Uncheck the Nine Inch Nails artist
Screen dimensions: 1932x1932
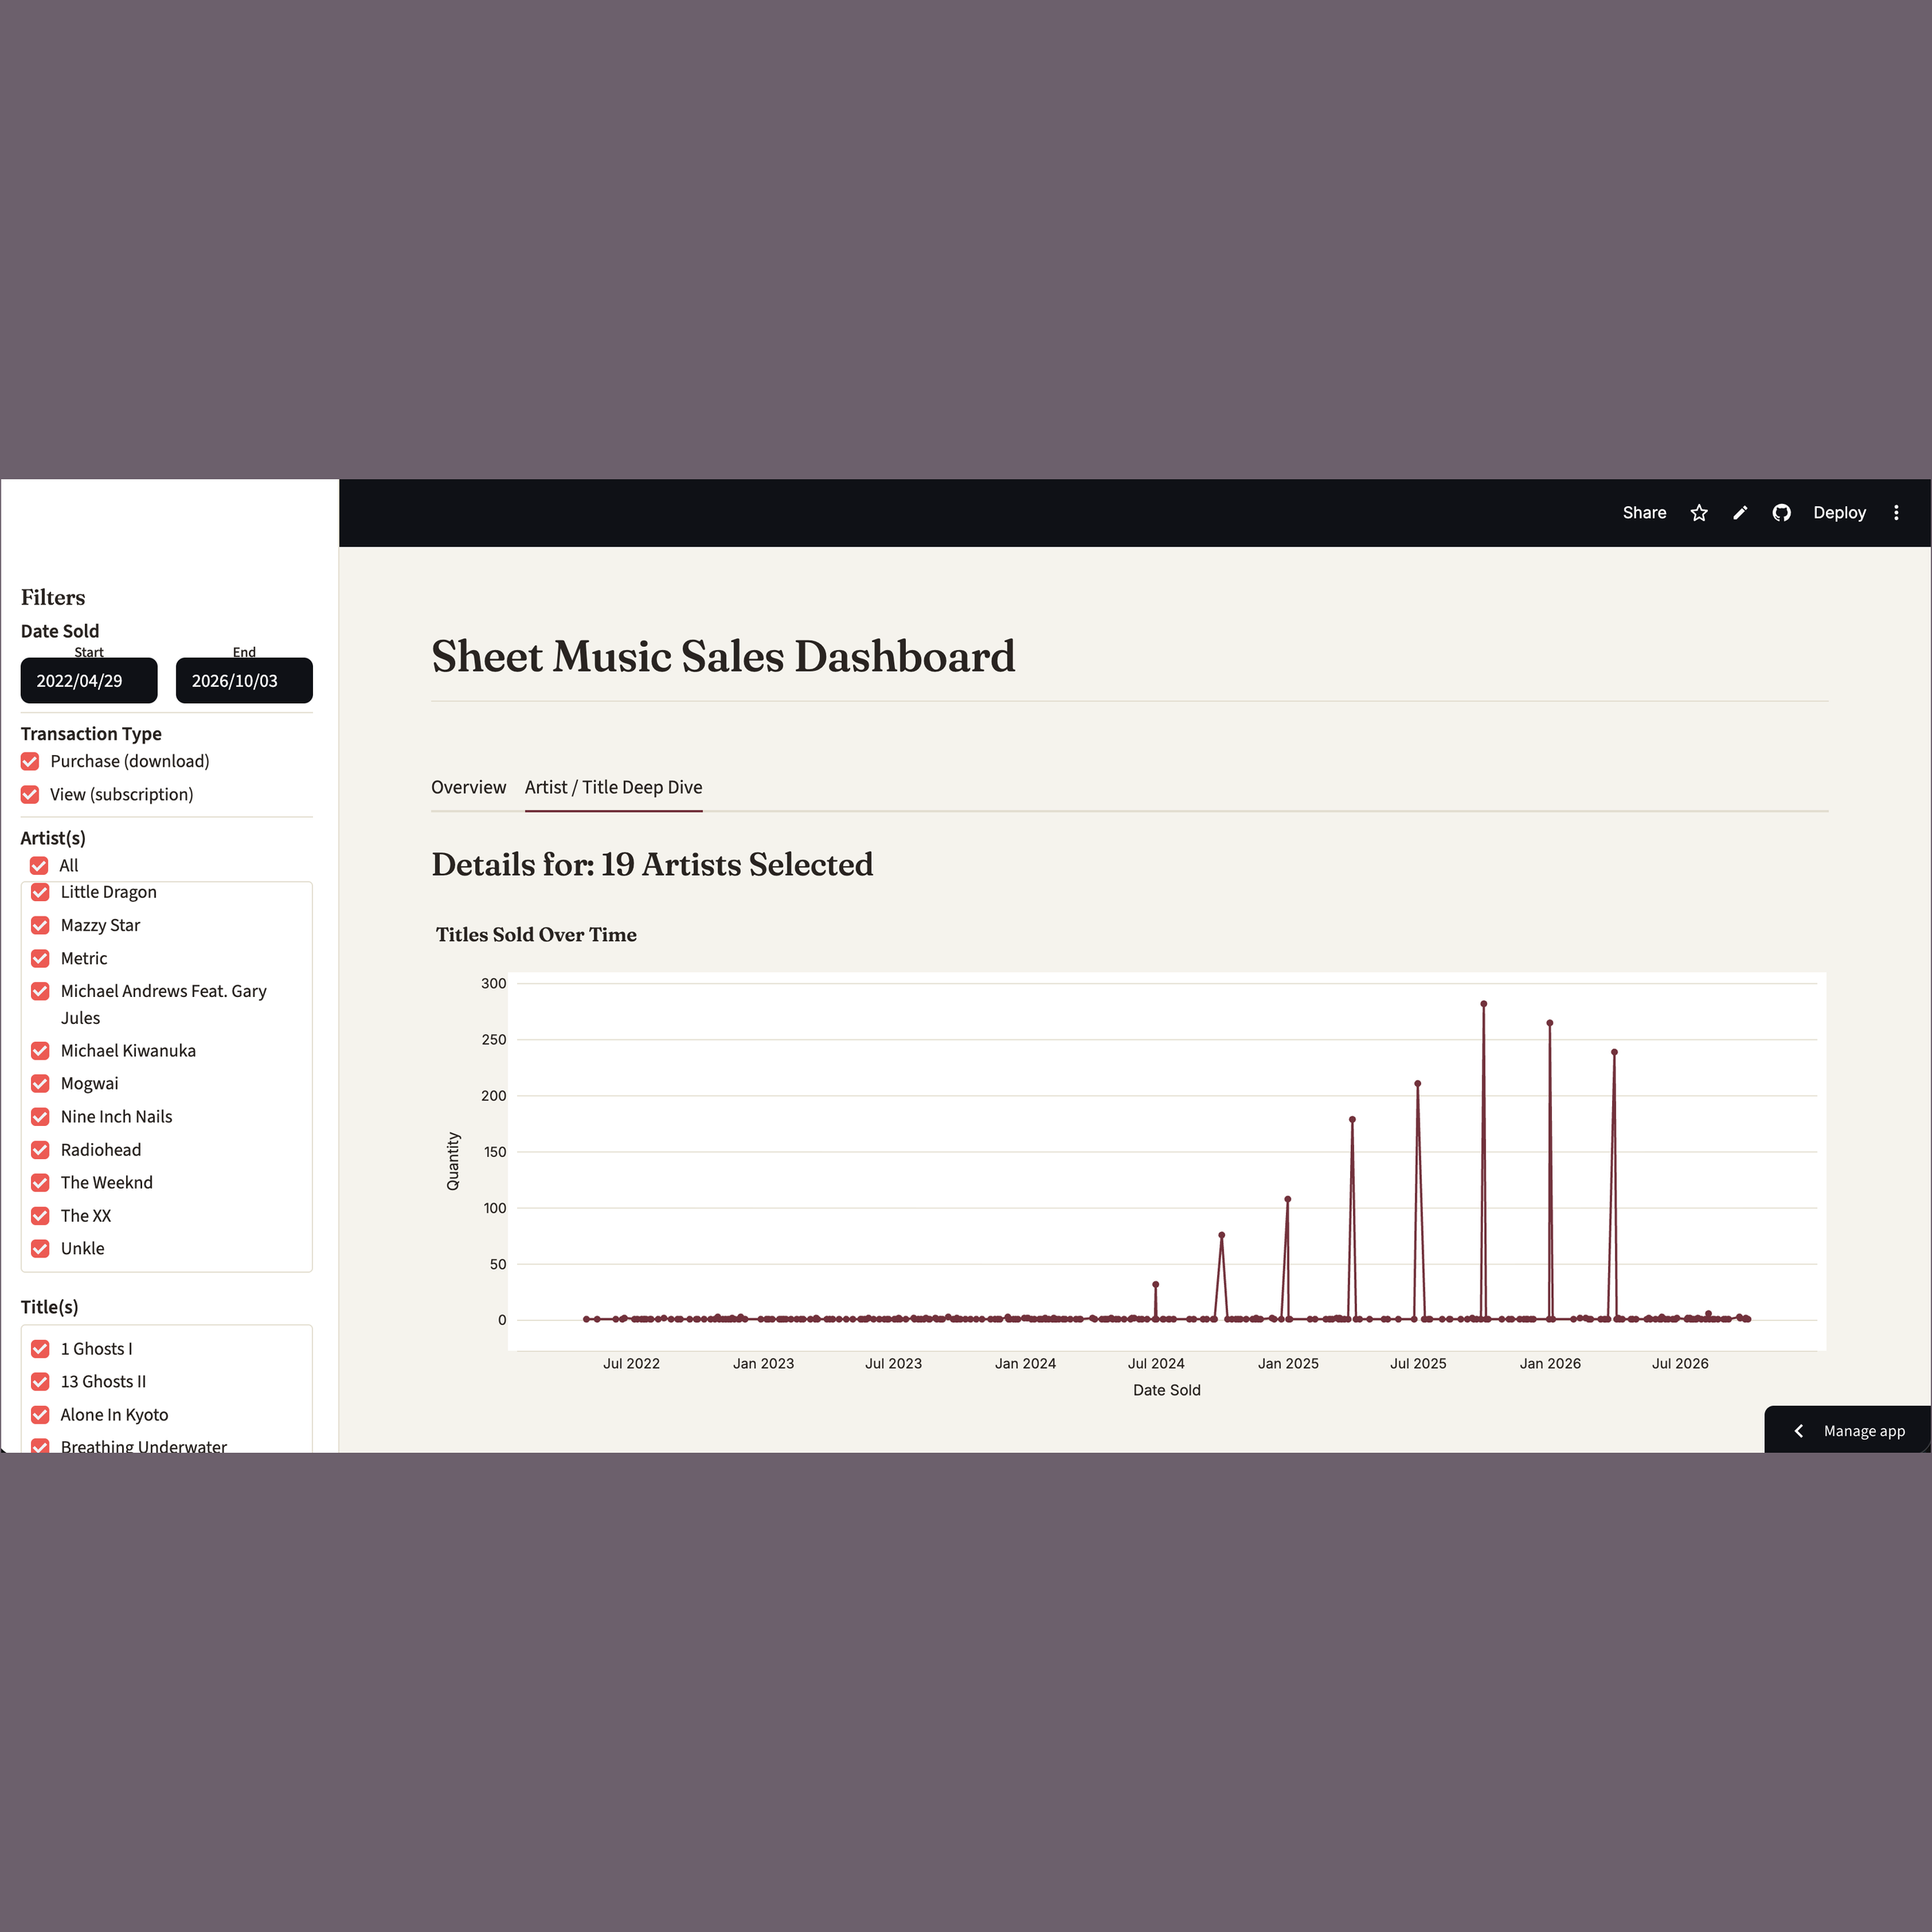(x=40, y=1117)
